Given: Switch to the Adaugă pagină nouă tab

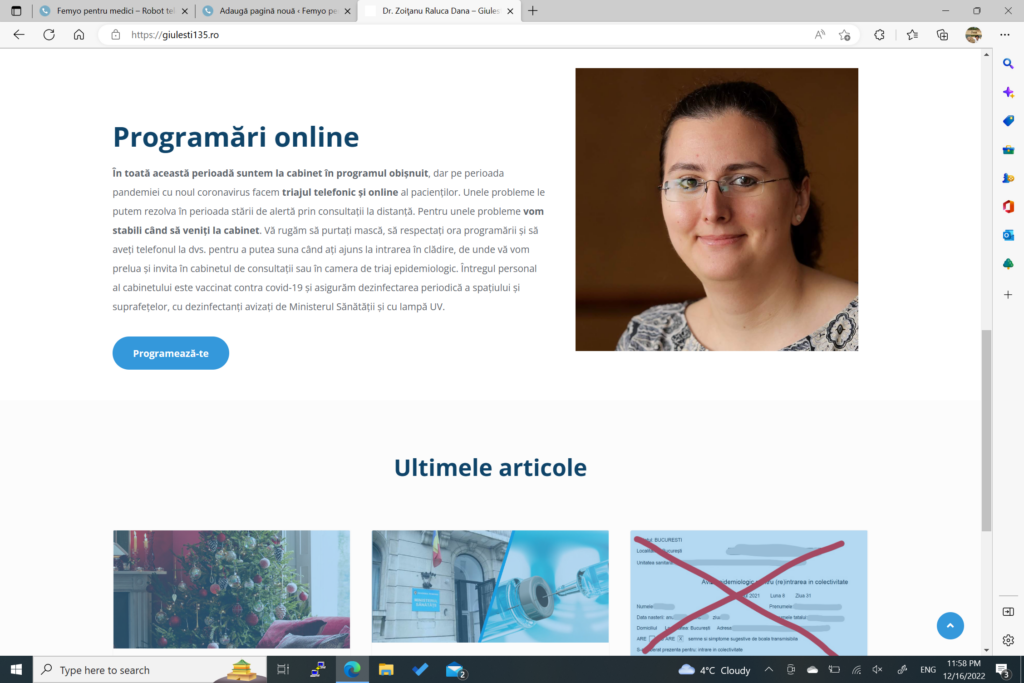Looking at the screenshot, I should [276, 11].
